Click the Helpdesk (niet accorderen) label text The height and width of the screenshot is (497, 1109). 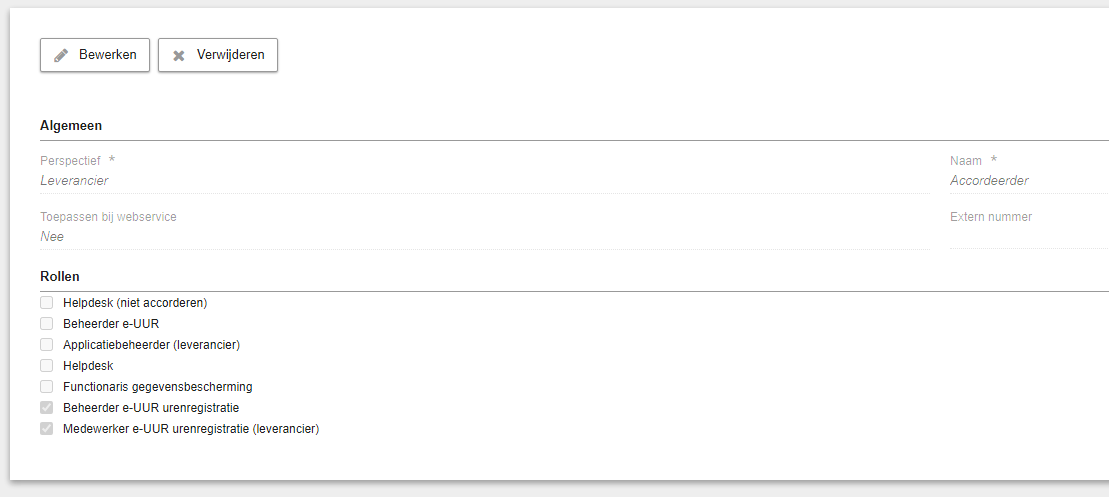coord(135,303)
